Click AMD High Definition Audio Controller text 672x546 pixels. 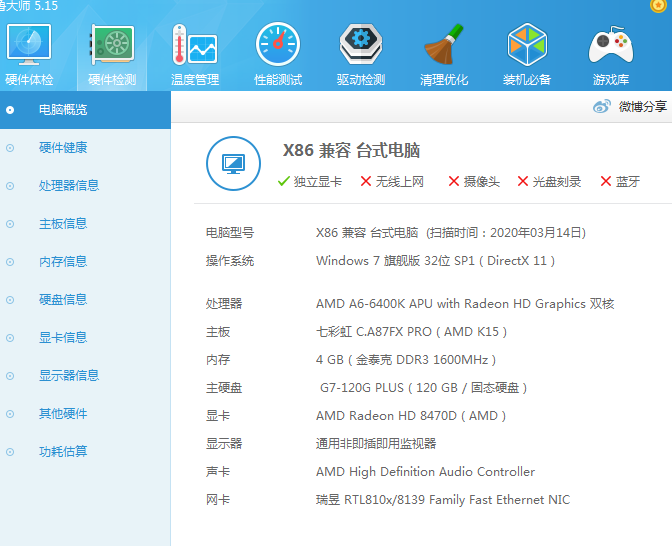click(x=425, y=472)
